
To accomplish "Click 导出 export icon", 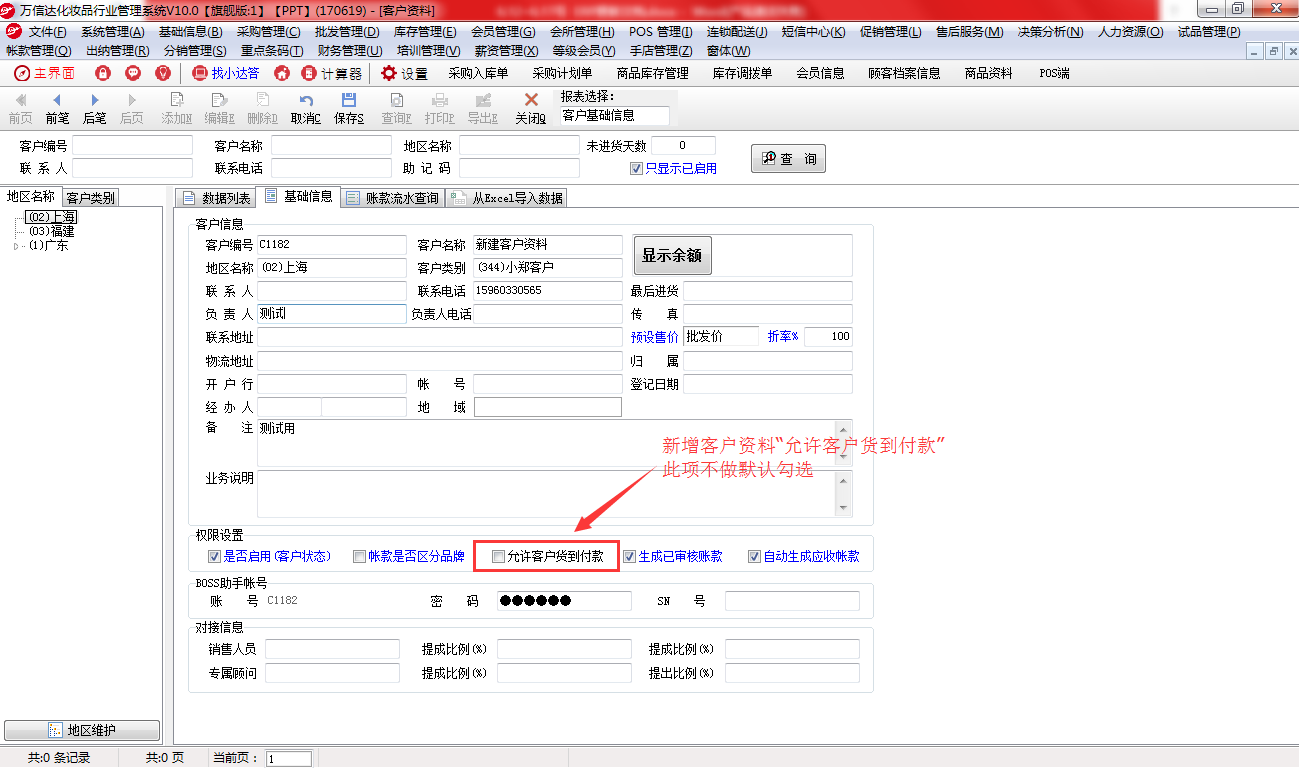I will (483, 109).
